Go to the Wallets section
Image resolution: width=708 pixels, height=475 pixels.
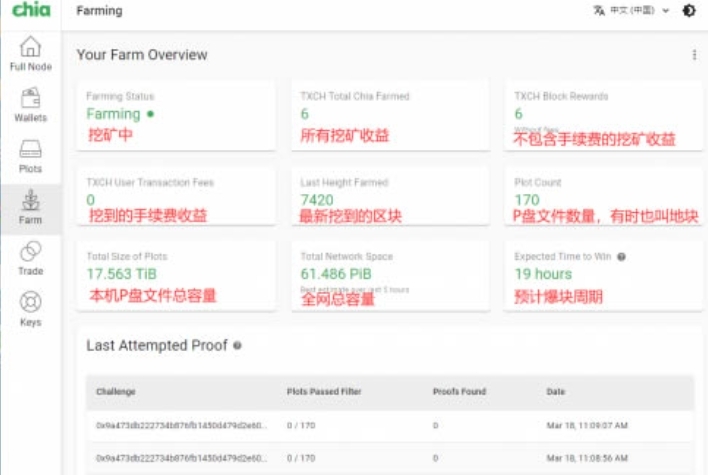[30, 104]
